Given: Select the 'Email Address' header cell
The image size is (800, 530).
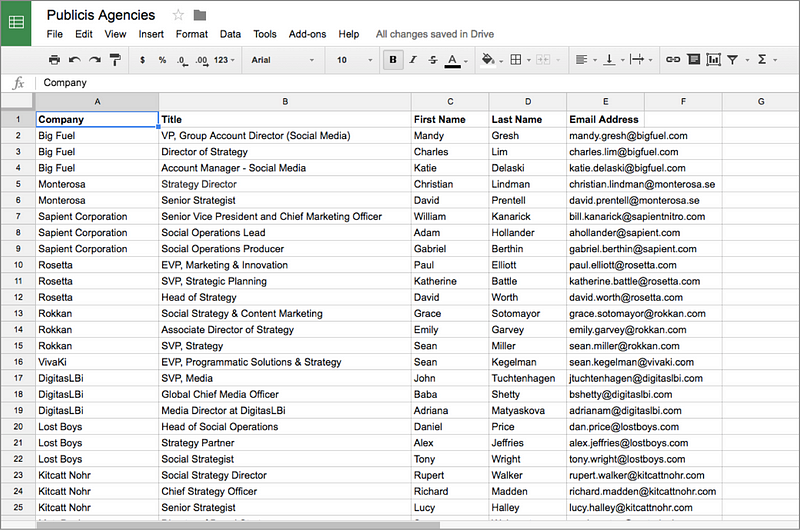Looking at the screenshot, I should [x=605, y=119].
